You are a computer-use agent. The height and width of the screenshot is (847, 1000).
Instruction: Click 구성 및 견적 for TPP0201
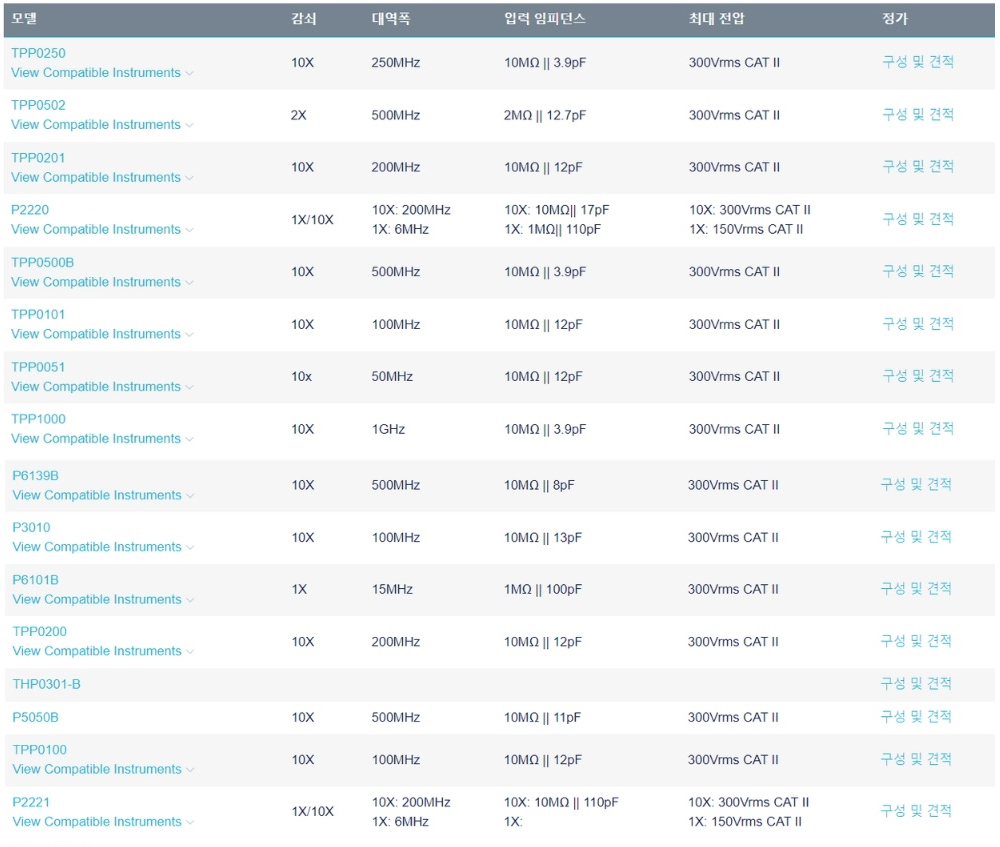coord(918,167)
